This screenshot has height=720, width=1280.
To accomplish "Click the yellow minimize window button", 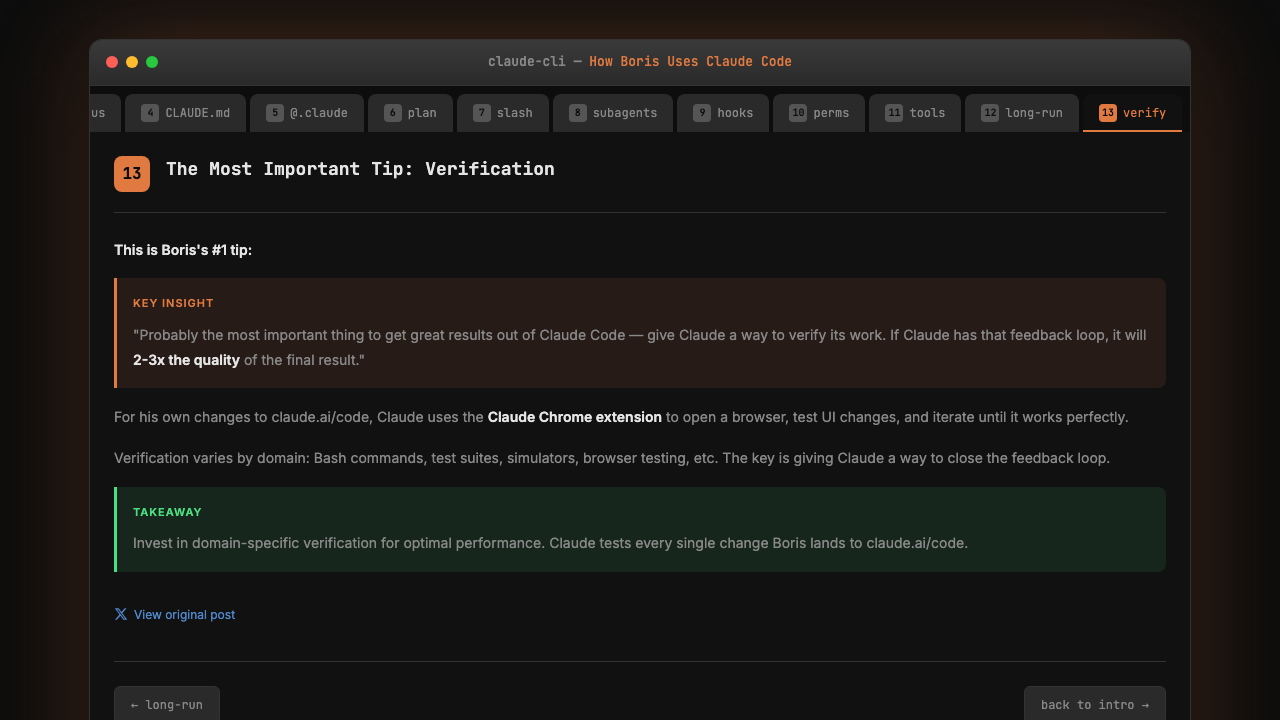I will [x=132, y=62].
